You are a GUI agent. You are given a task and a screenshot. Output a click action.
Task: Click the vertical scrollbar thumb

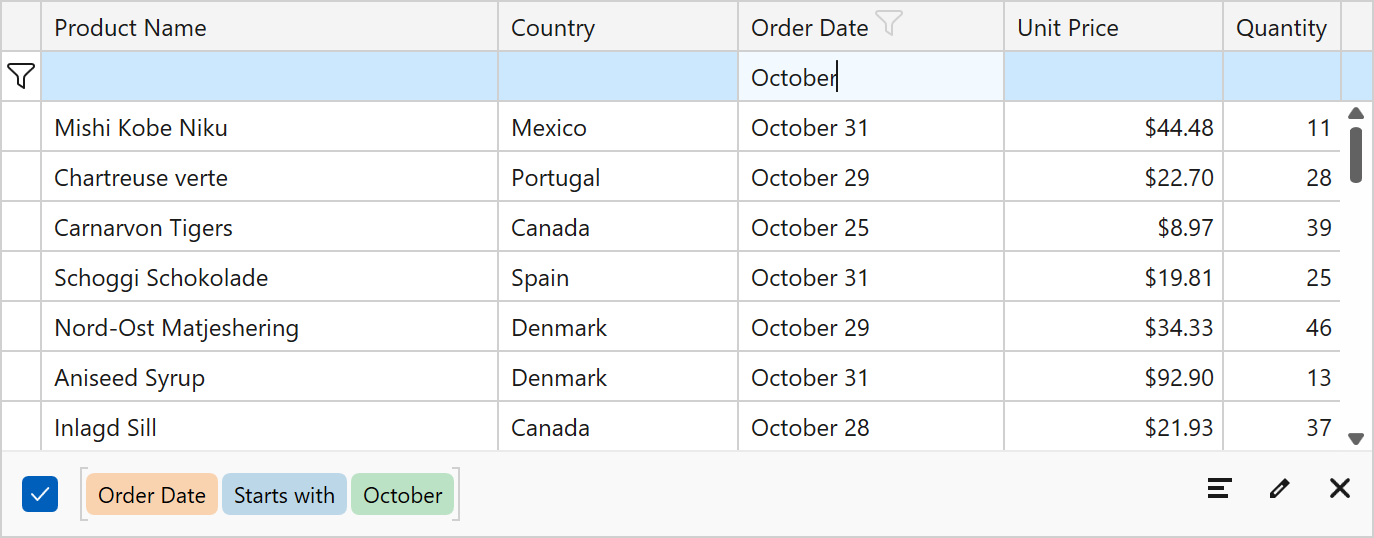(x=1356, y=154)
